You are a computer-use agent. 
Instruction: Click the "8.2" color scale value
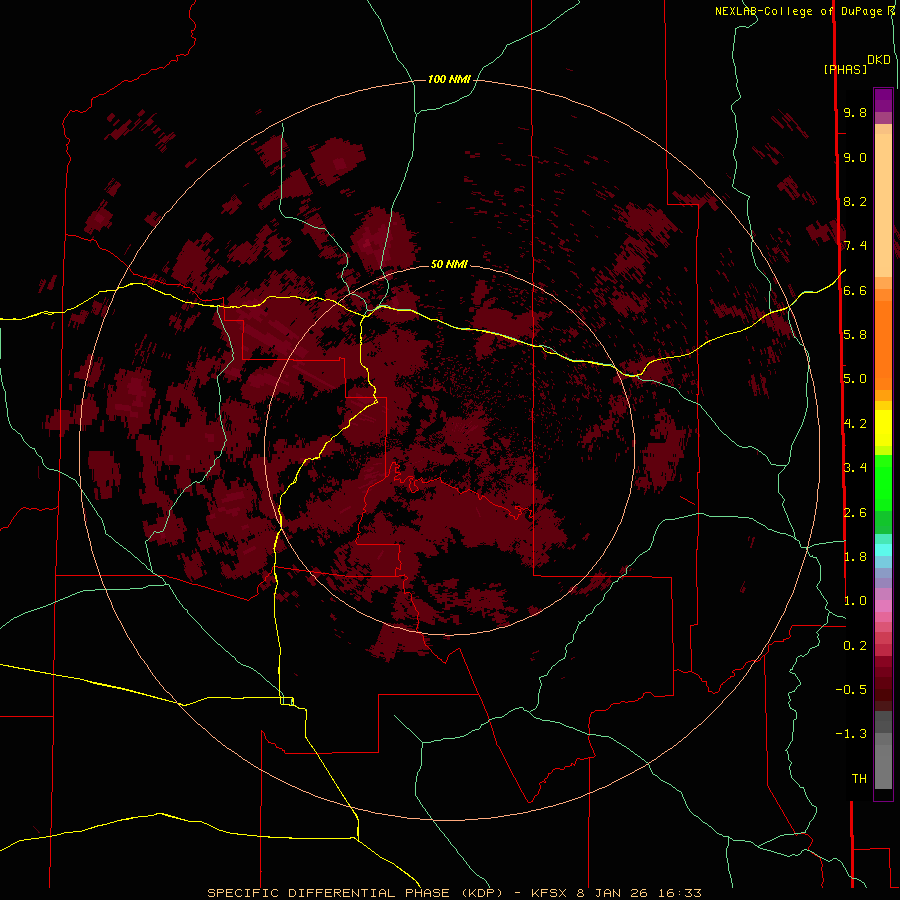[855, 201]
